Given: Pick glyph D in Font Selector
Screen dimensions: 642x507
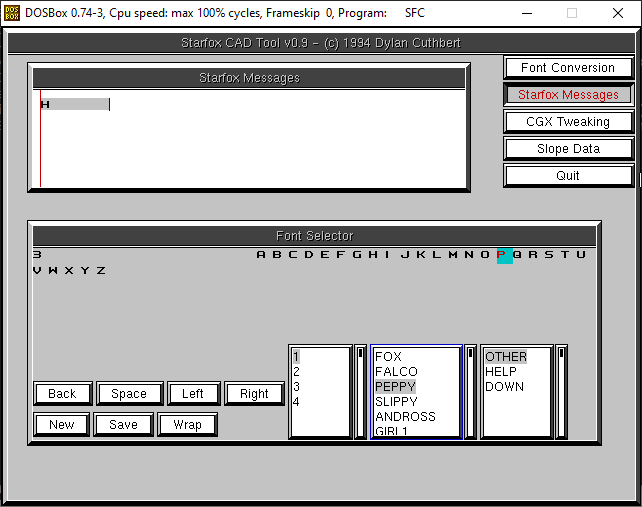Looking at the screenshot, I should click(x=309, y=255).
